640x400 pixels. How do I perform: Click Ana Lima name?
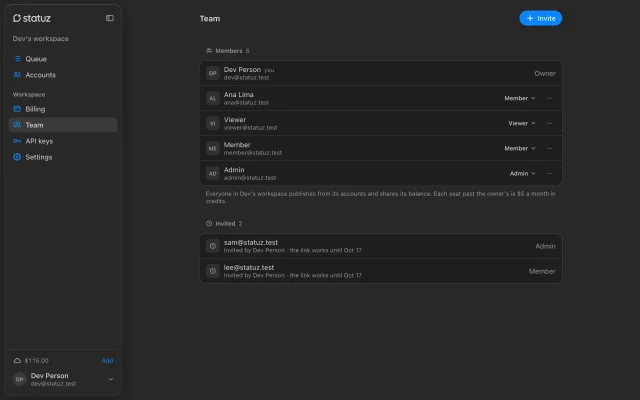[x=238, y=95]
